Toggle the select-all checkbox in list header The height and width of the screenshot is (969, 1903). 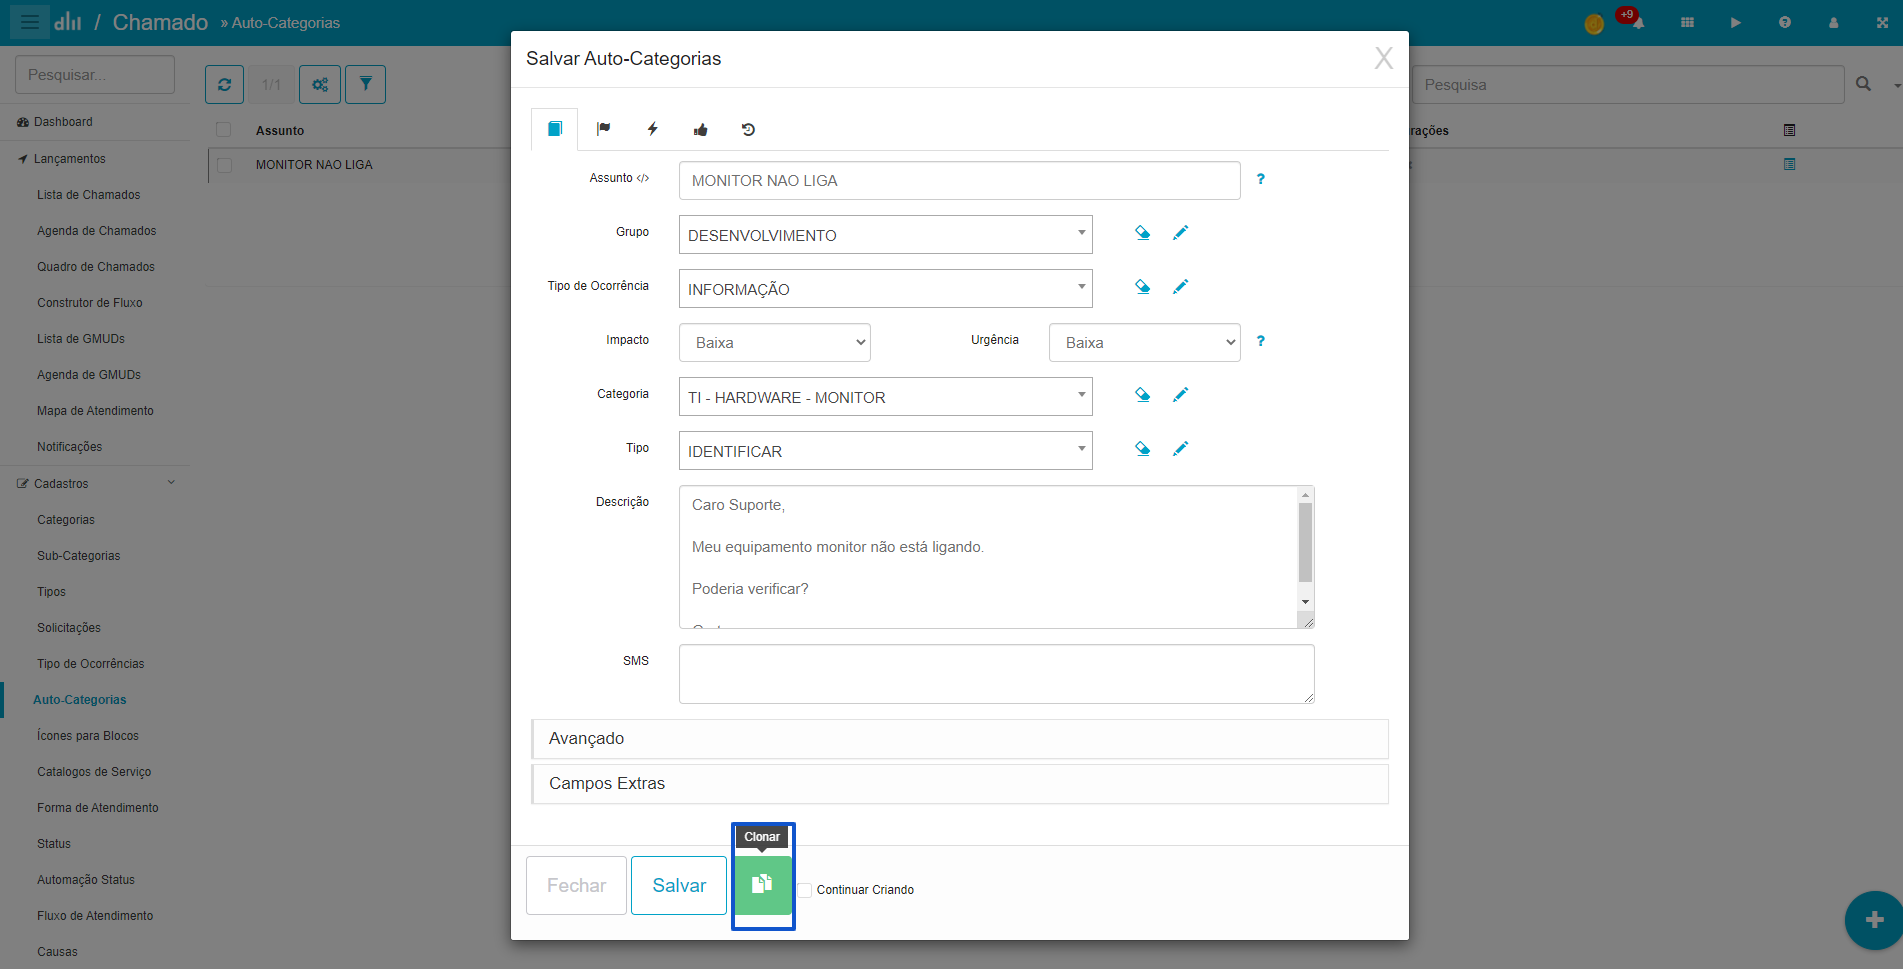224,130
